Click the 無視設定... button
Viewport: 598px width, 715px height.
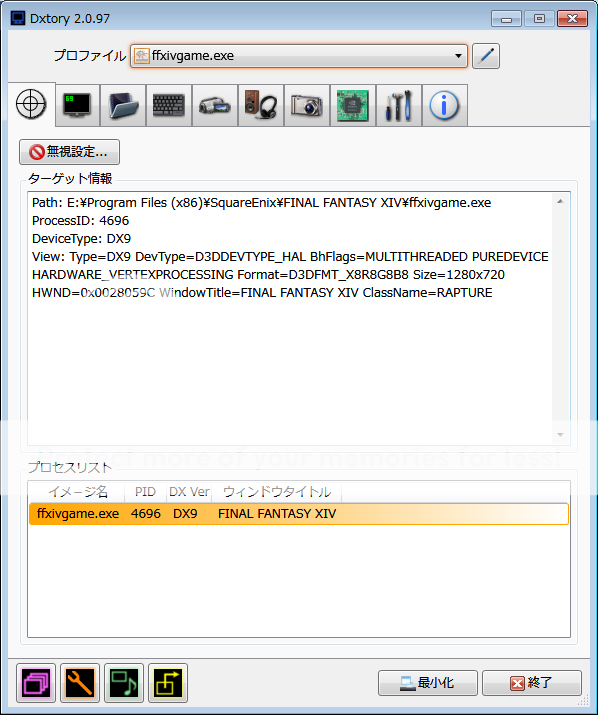(x=69, y=152)
